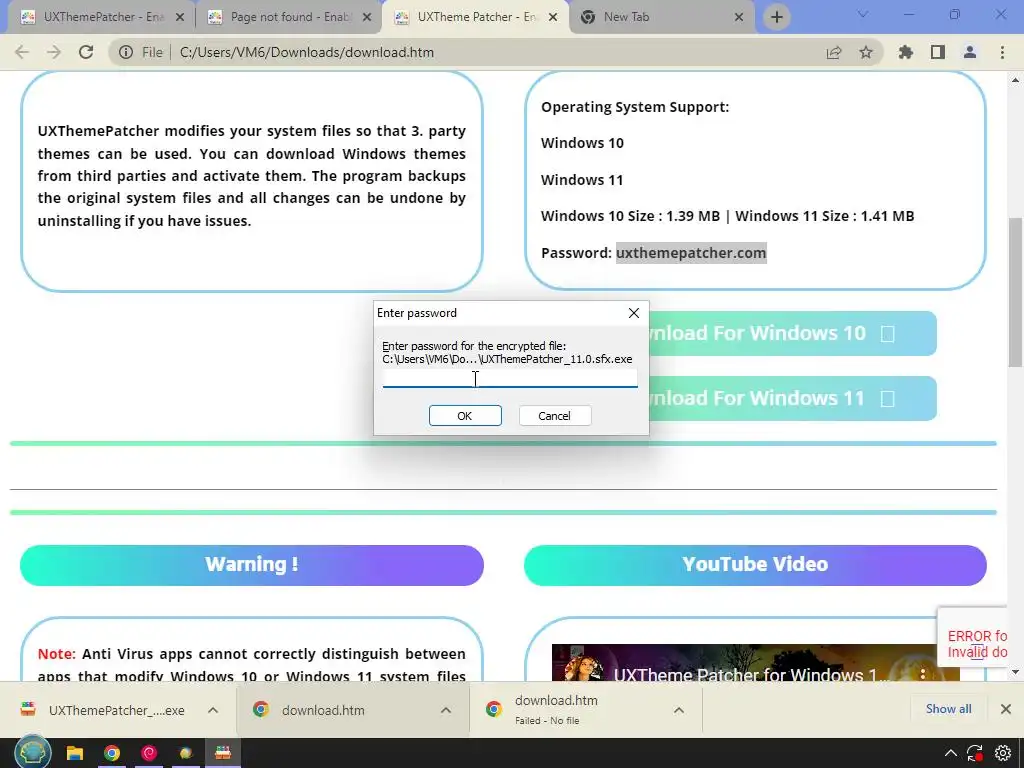Open the round orb taskbar app
This screenshot has height=768, width=1024.
[186, 754]
